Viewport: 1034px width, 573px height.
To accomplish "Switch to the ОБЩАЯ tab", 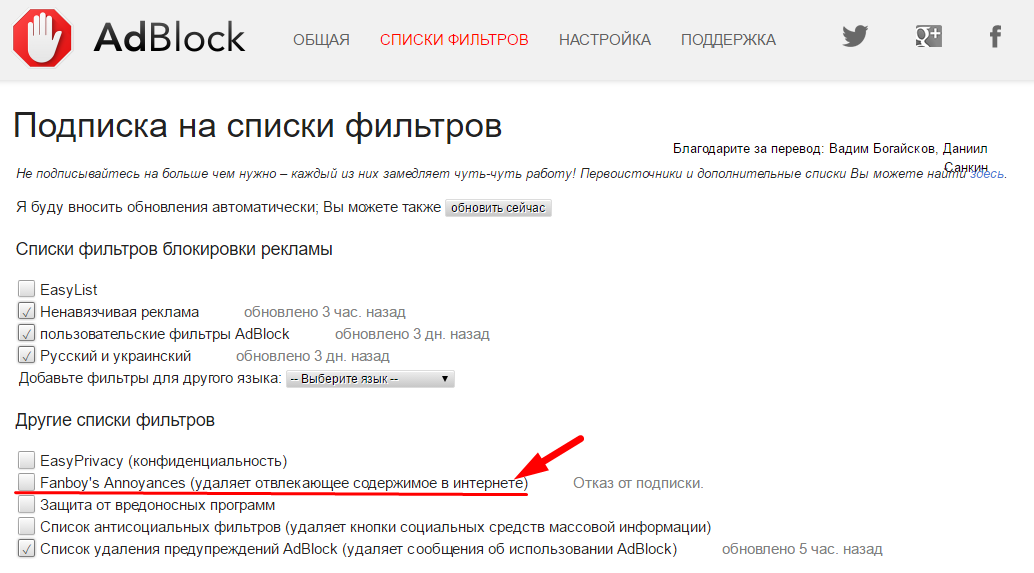I will point(321,40).
